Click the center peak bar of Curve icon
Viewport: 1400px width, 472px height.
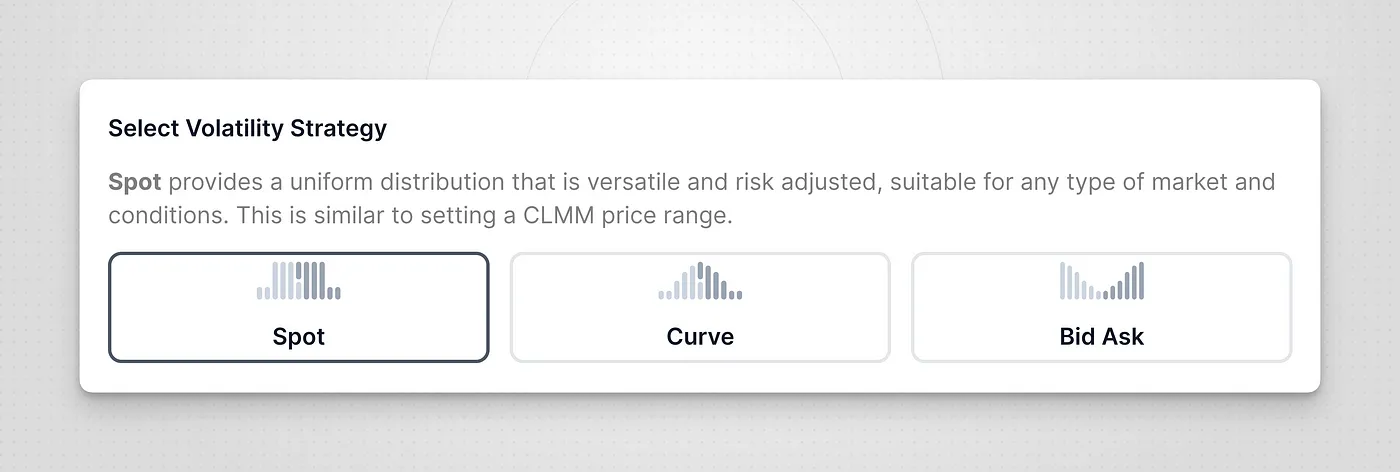click(701, 281)
